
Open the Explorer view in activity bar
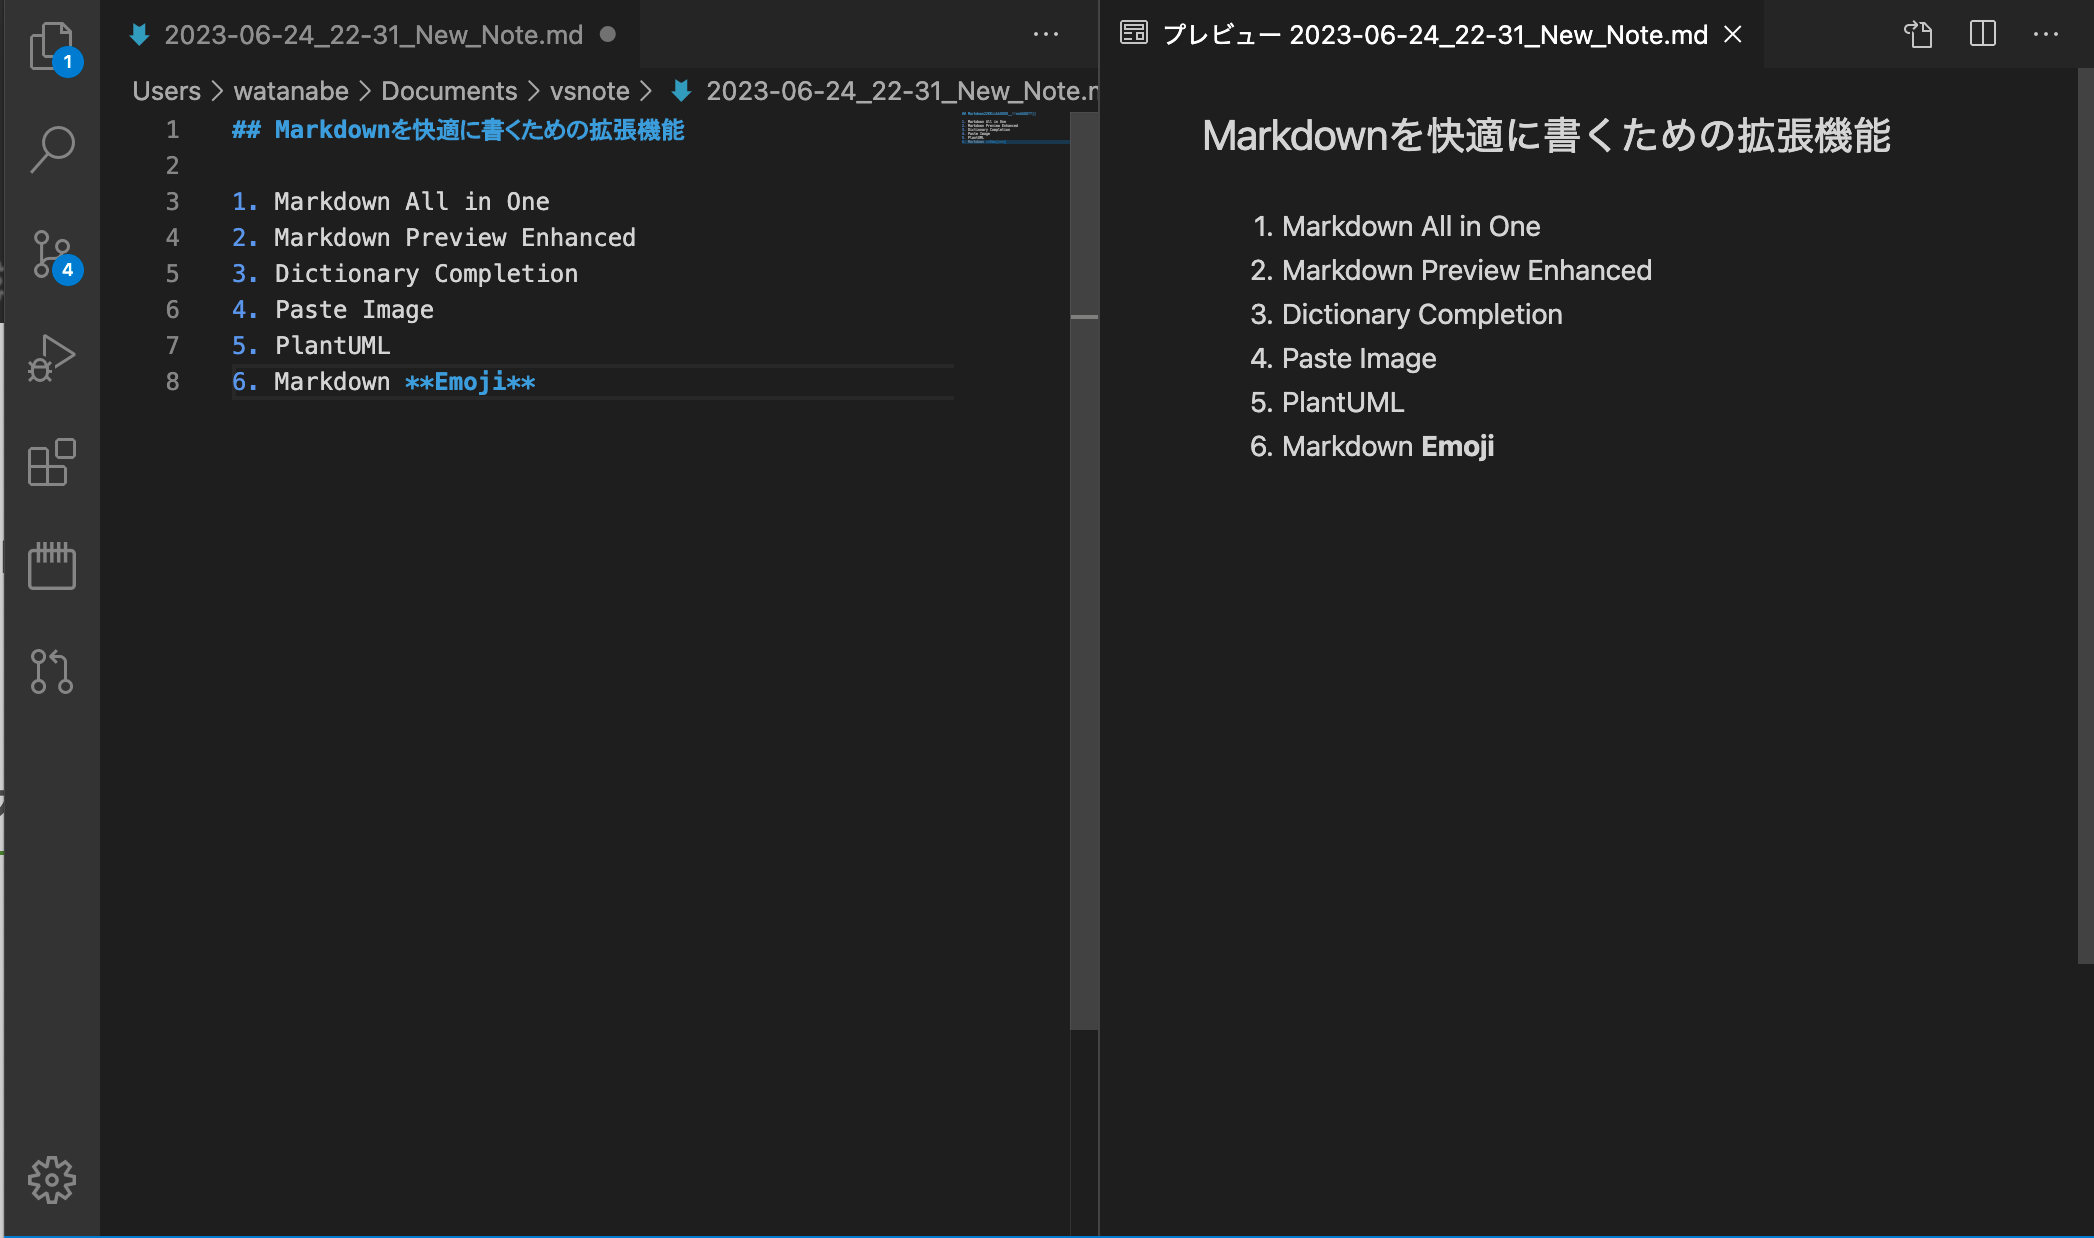[52, 46]
